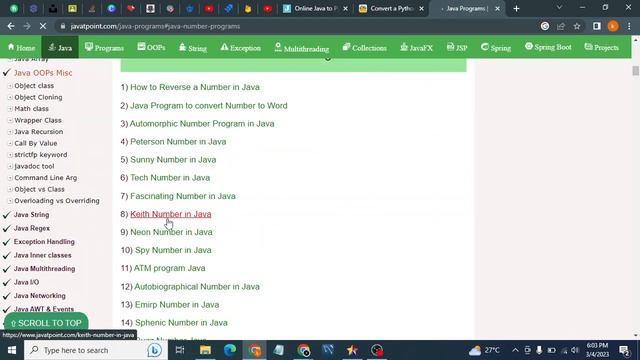
Task: Select javadoc tool in sidebar
Action: pyautogui.click(x=34, y=166)
